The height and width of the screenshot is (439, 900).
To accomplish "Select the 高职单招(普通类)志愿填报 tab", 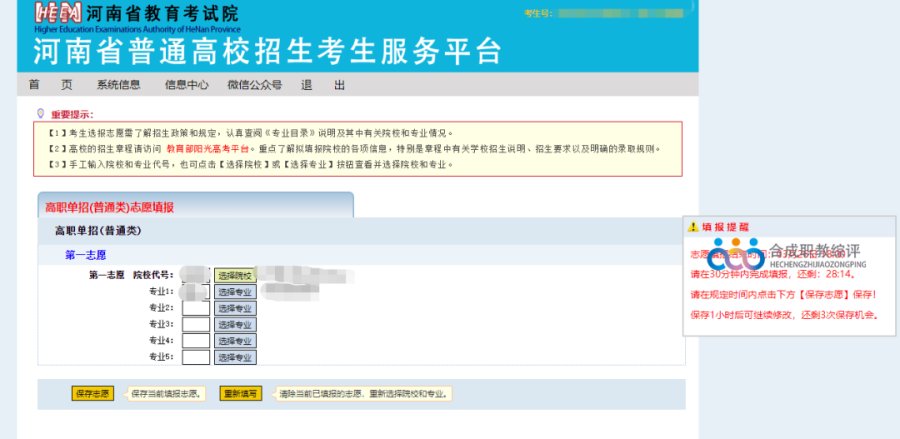I will pyautogui.click(x=195, y=205).
